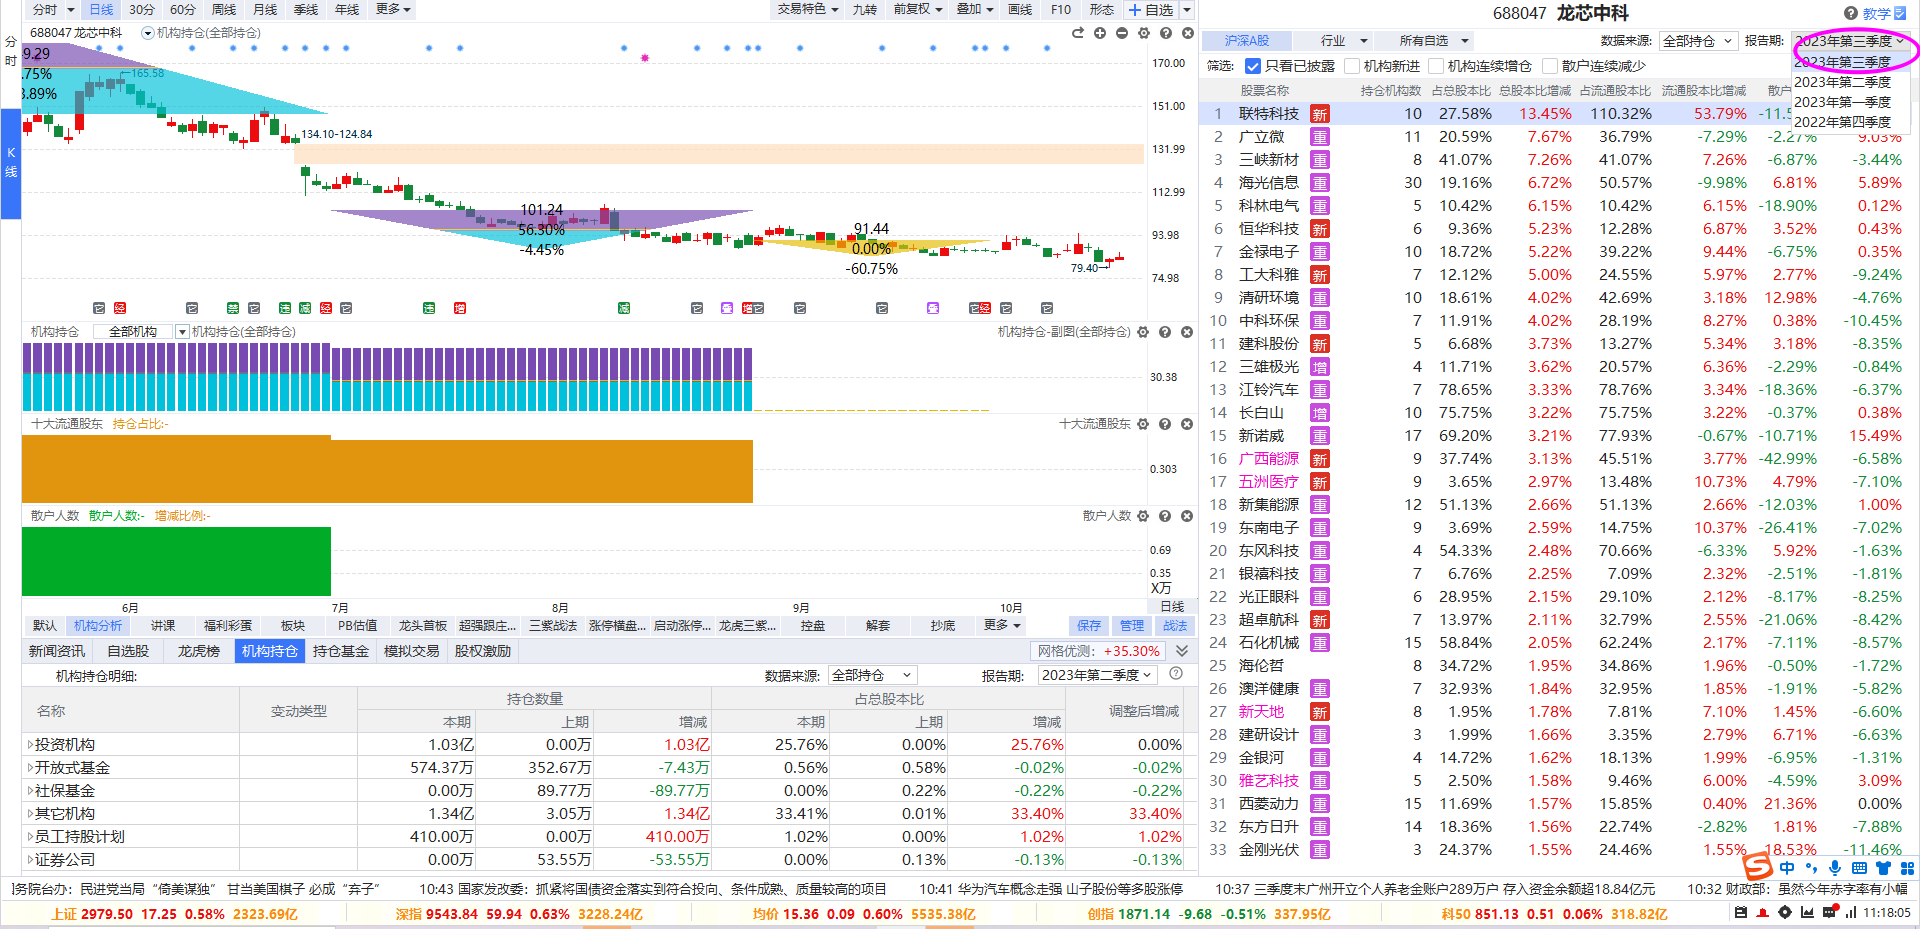Image resolution: width=1920 pixels, height=929 pixels.
Task: Switch to the 周线 chart period
Action: 224,9
